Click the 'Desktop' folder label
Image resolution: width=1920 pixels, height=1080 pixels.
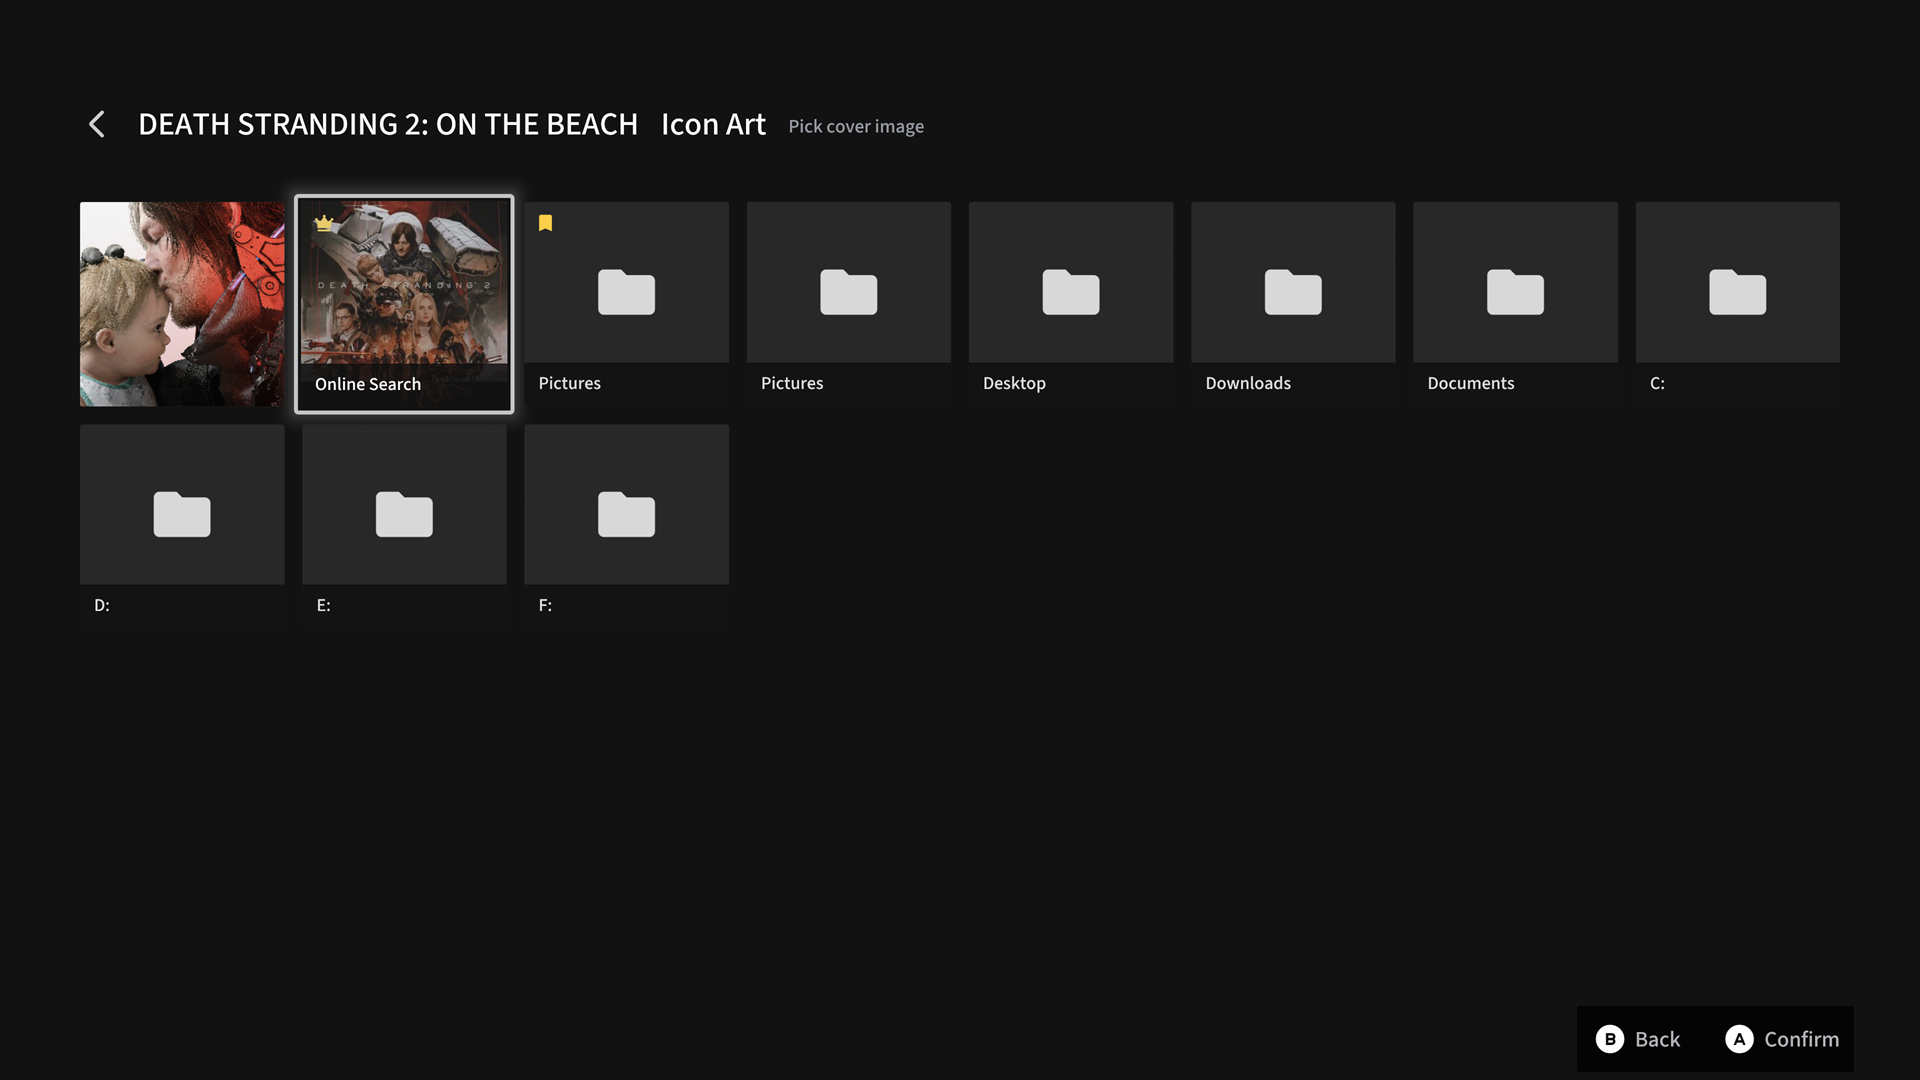click(x=1014, y=383)
